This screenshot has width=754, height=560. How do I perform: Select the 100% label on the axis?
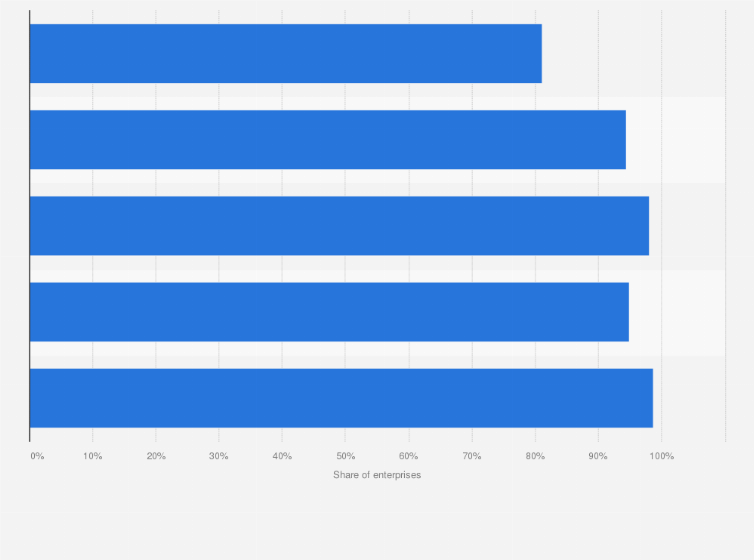tap(661, 457)
